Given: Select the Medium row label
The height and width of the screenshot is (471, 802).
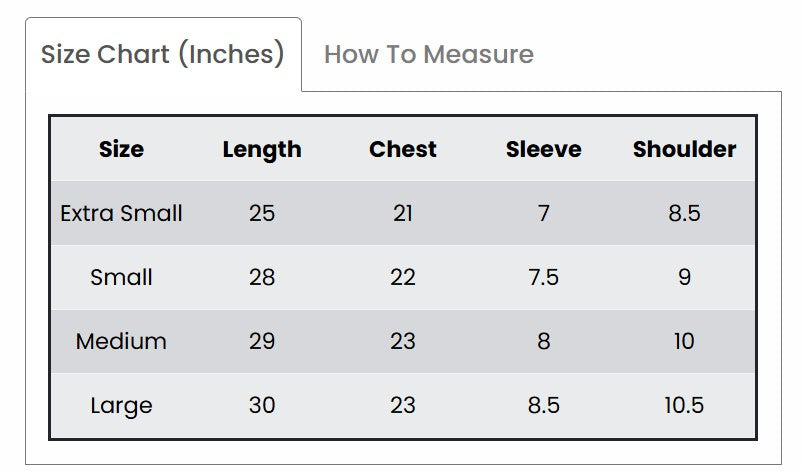Looking at the screenshot, I should click(x=121, y=341).
